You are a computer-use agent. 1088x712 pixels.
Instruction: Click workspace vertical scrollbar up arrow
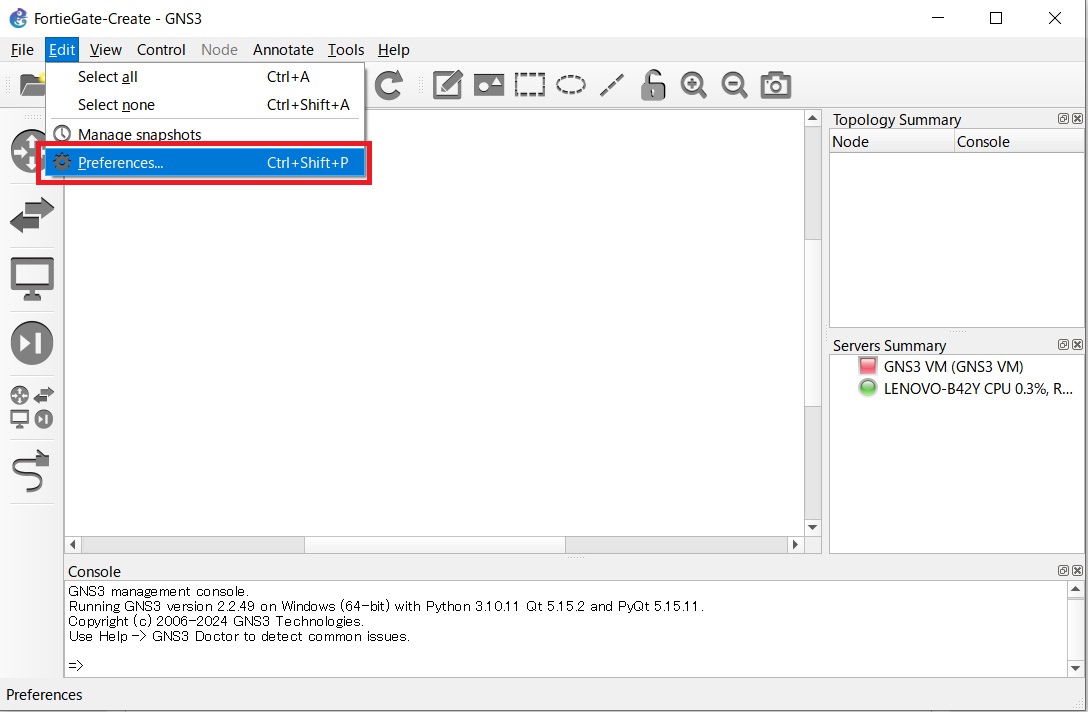click(x=813, y=119)
